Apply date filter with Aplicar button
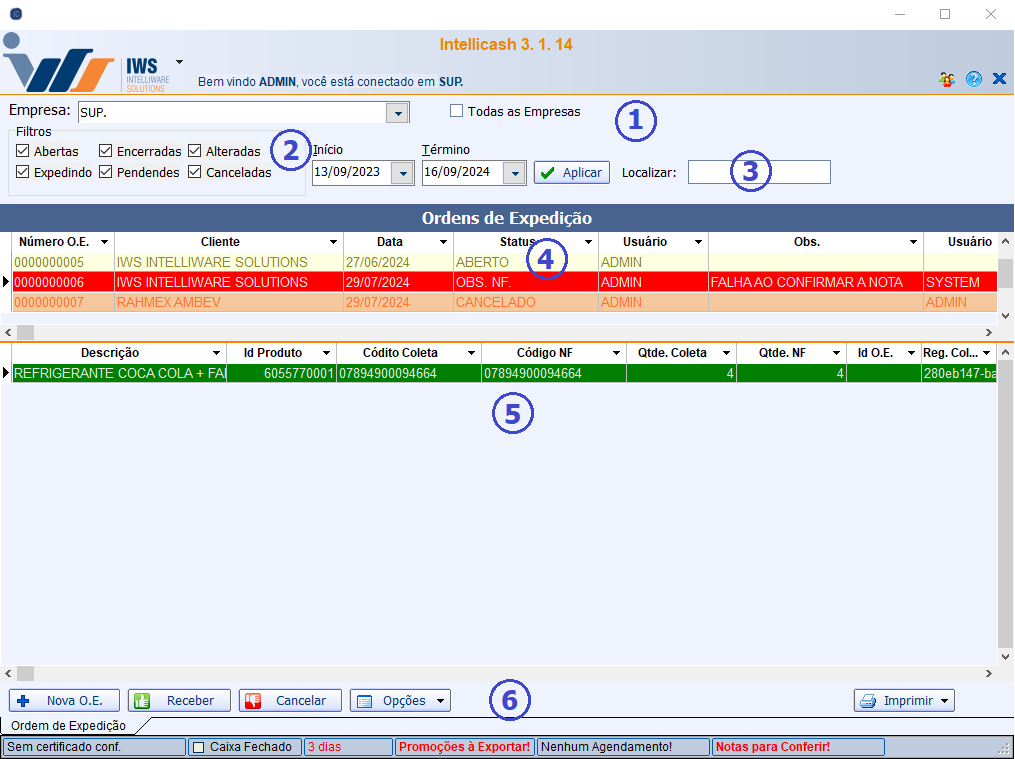This screenshot has height=759, width=1015. (x=571, y=173)
